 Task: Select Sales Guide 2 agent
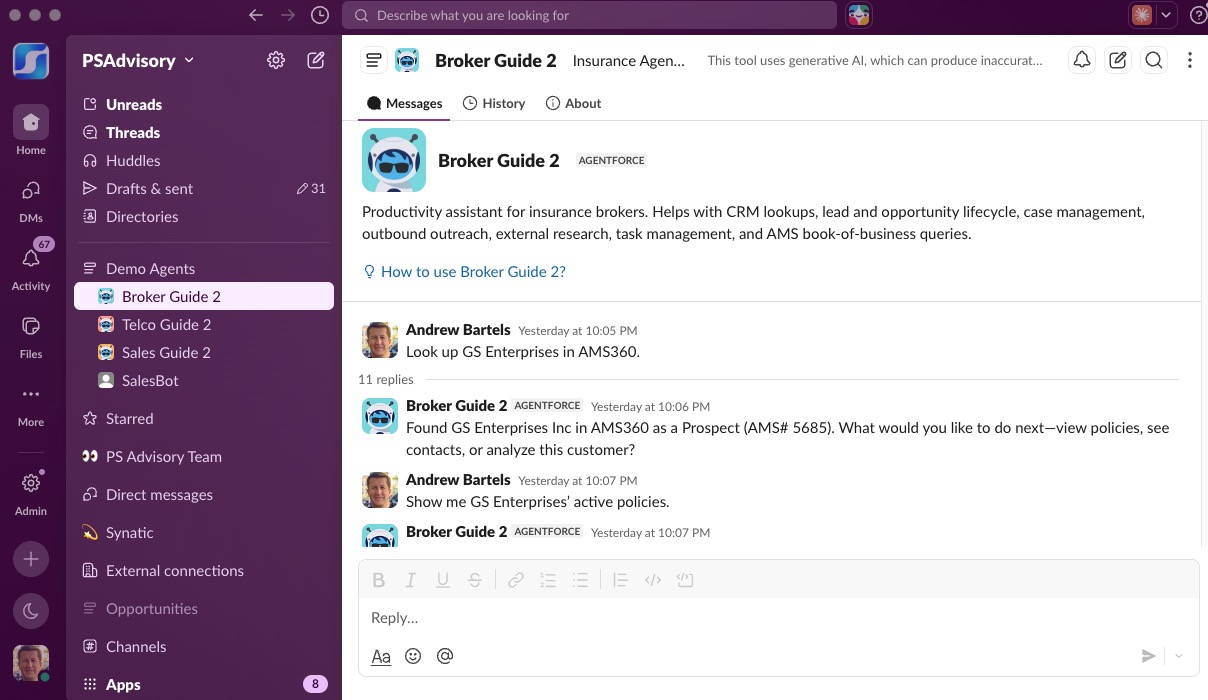coord(204,352)
